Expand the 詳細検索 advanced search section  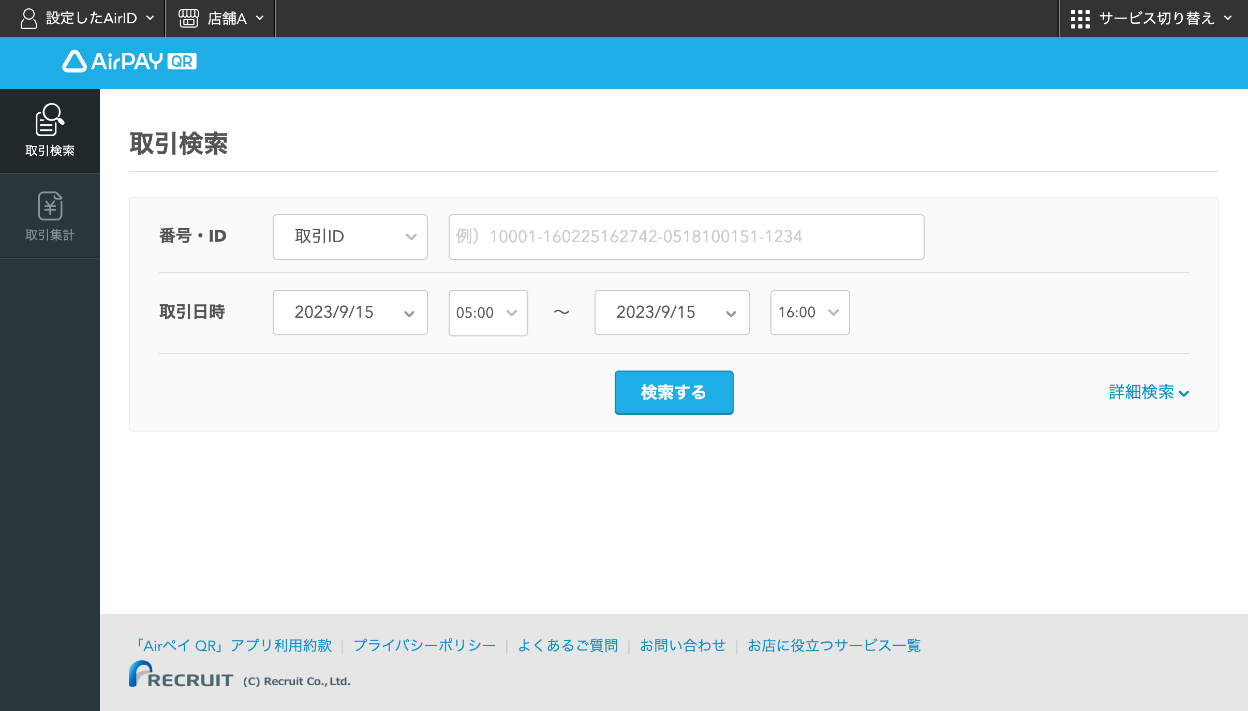click(1148, 393)
